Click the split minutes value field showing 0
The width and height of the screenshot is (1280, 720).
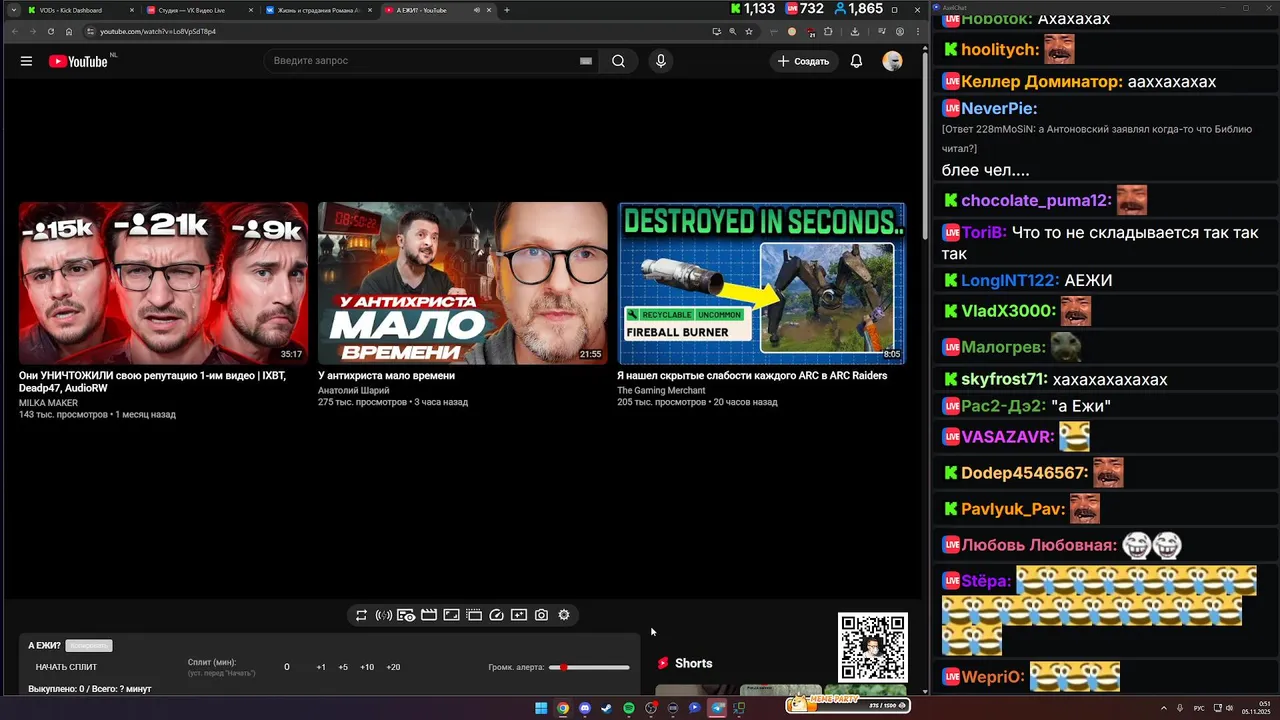click(287, 667)
